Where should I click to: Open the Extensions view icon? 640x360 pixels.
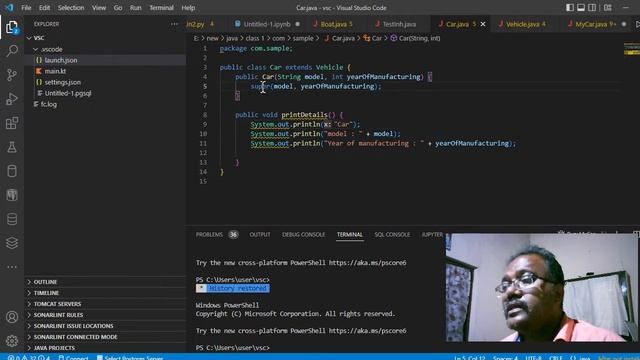point(12,123)
